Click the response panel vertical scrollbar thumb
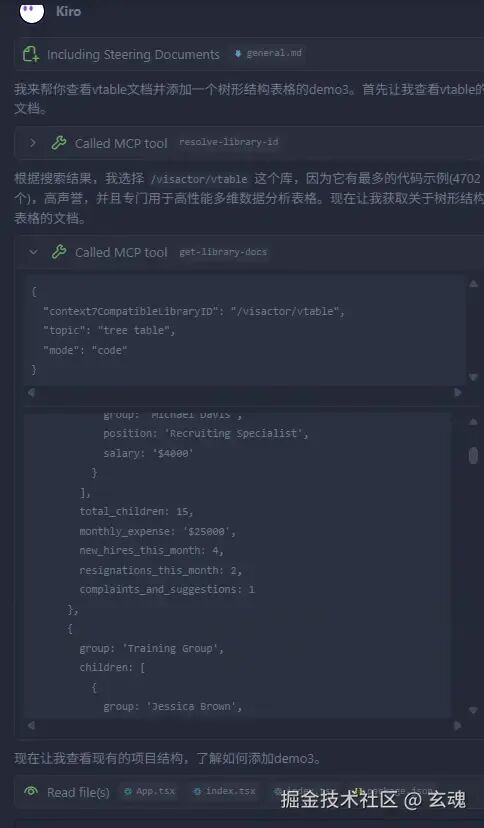The image size is (484, 828). coord(473,455)
